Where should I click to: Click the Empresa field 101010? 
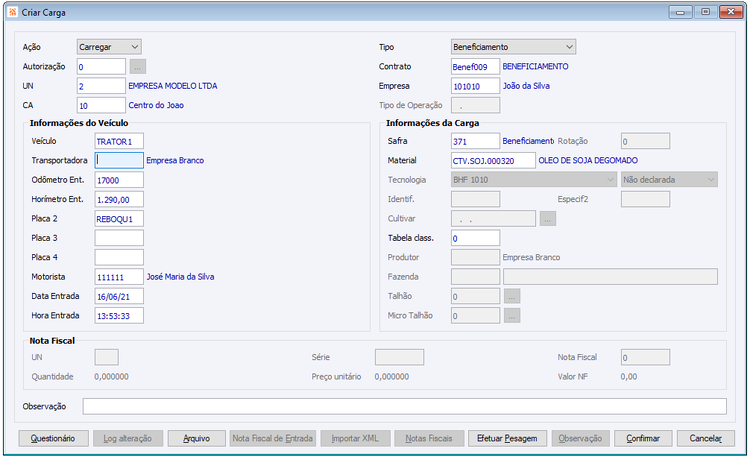475,86
